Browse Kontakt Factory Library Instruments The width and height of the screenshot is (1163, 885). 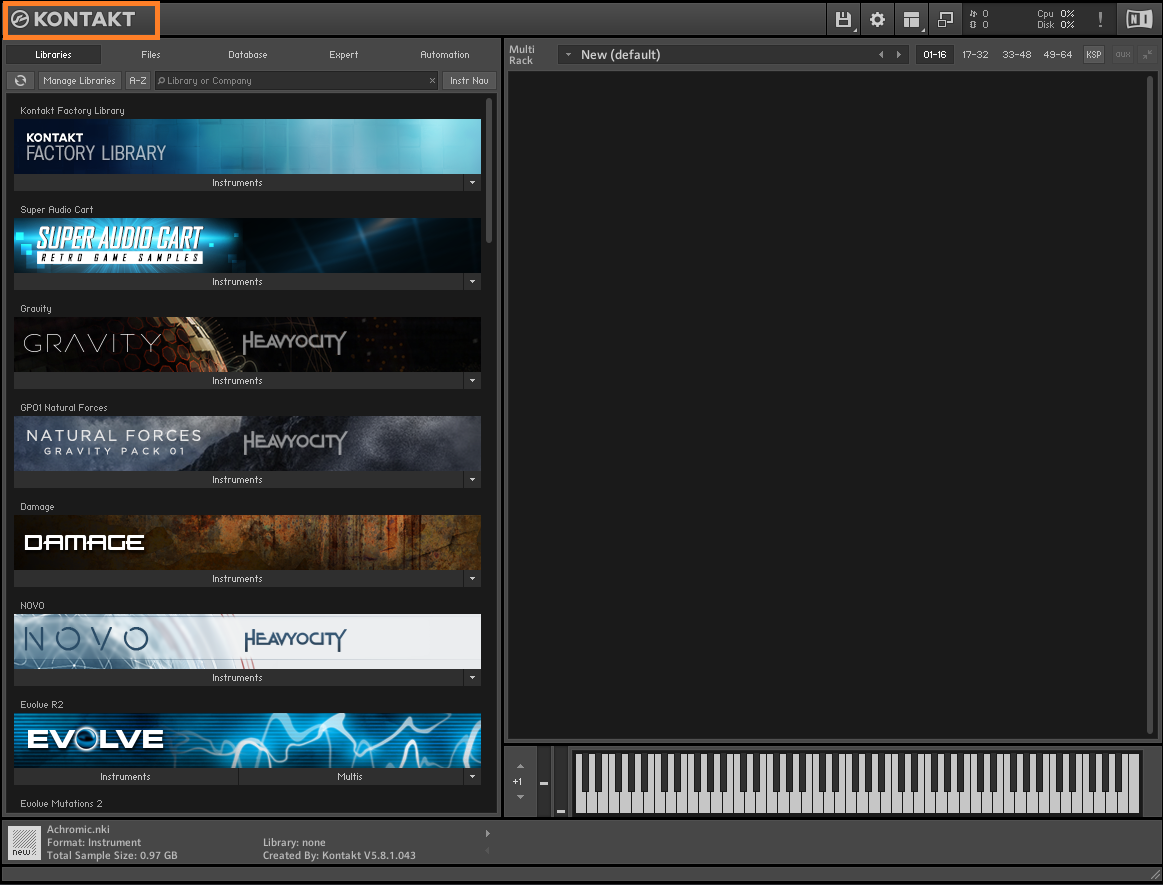coord(238,182)
